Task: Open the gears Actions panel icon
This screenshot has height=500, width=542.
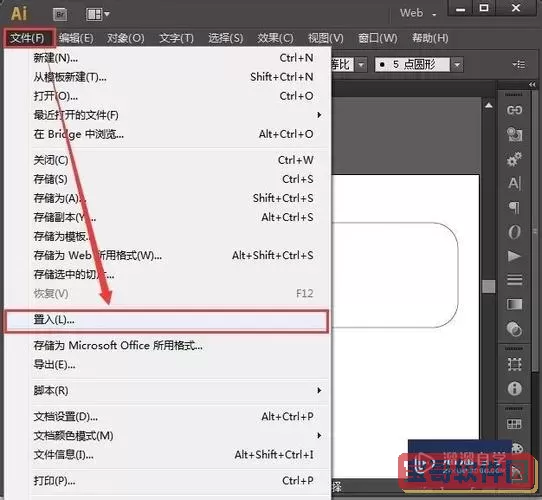Action: pyautogui.click(x=514, y=159)
